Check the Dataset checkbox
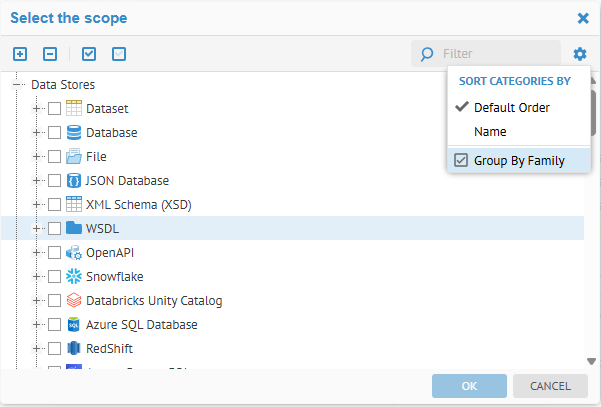601x407 pixels. [x=55, y=109]
